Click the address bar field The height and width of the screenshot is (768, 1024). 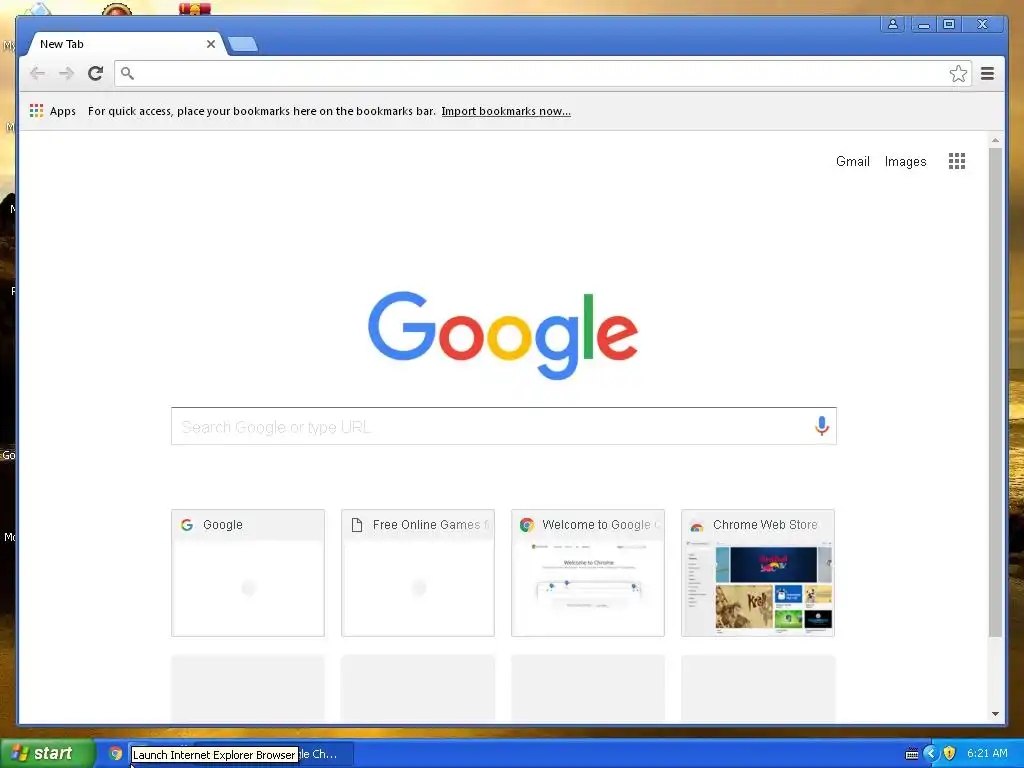[542, 73]
